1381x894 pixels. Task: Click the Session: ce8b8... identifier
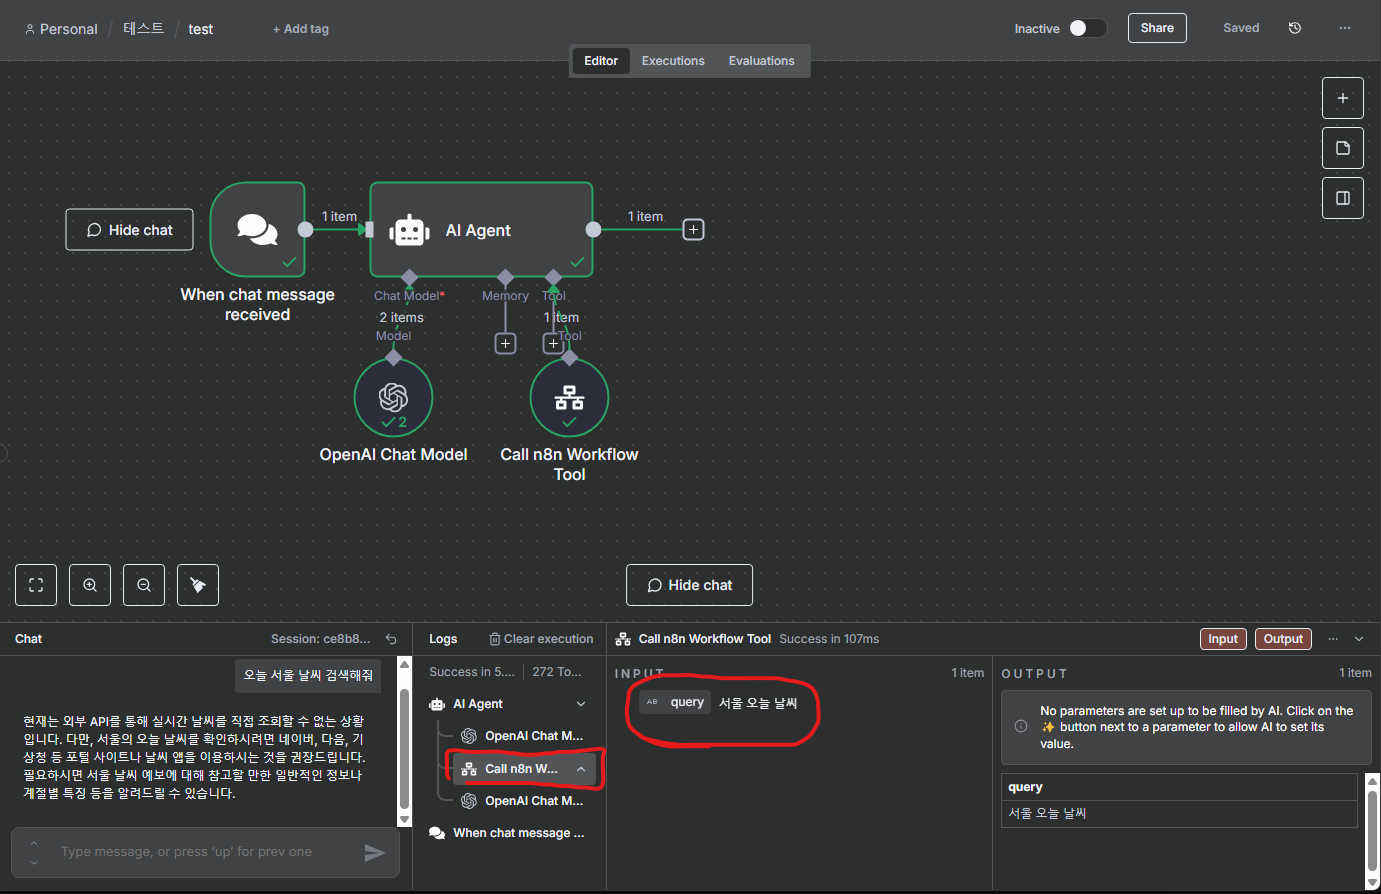pos(321,639)
